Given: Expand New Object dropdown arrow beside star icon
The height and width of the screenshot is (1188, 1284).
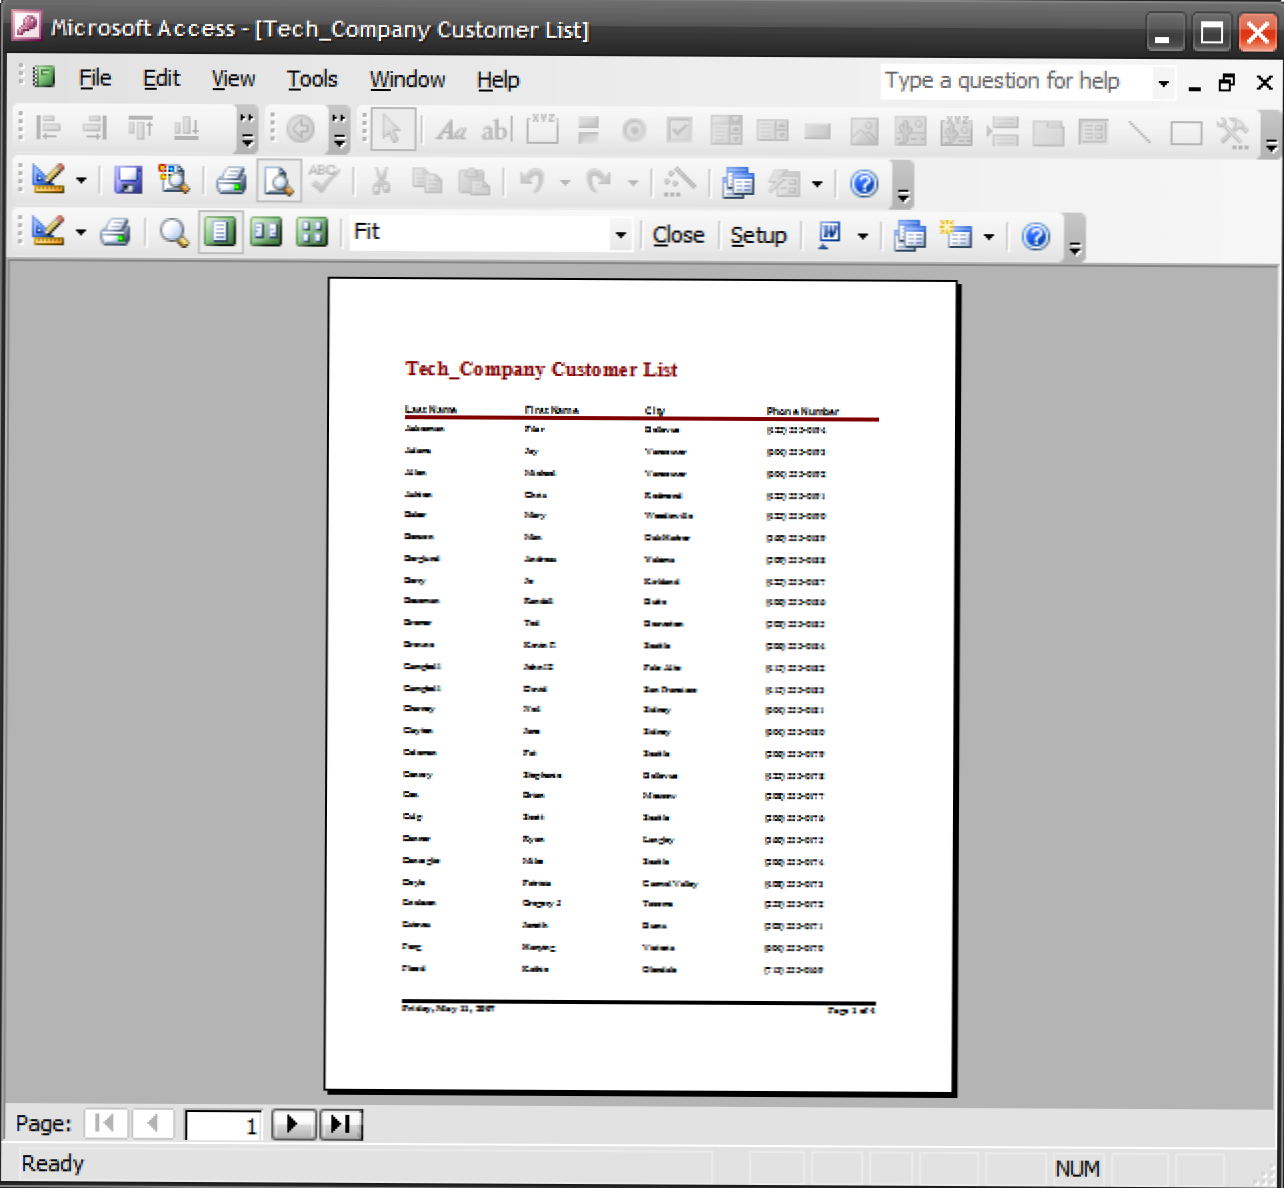Looking at the screenshot, I should (x=989, y=237).
